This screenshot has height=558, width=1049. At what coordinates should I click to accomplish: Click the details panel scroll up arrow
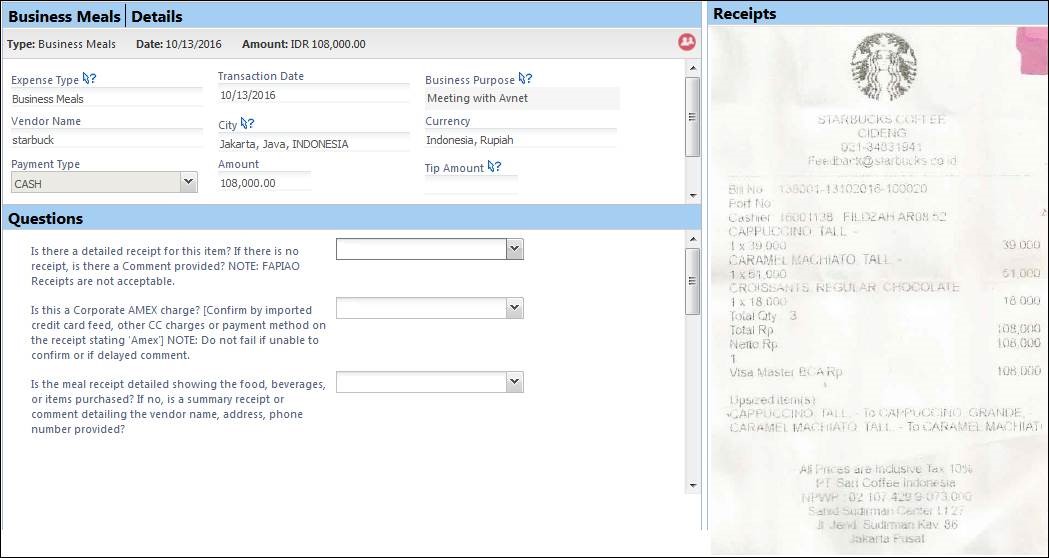(x=692, y=67)
